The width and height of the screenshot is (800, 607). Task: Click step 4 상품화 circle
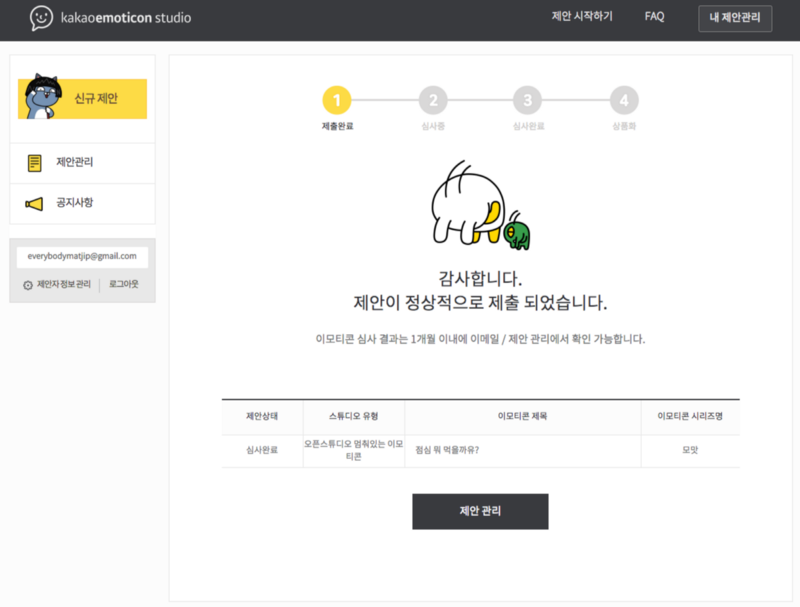624,100
